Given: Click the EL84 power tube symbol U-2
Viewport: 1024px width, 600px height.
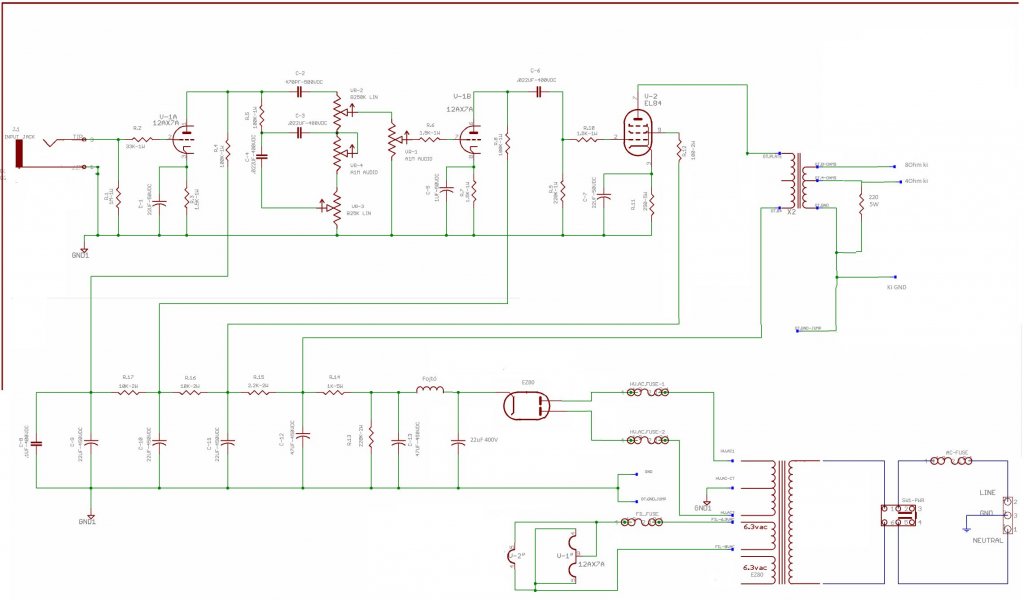Looking at the screenshot, I should [x=637, y=133].
